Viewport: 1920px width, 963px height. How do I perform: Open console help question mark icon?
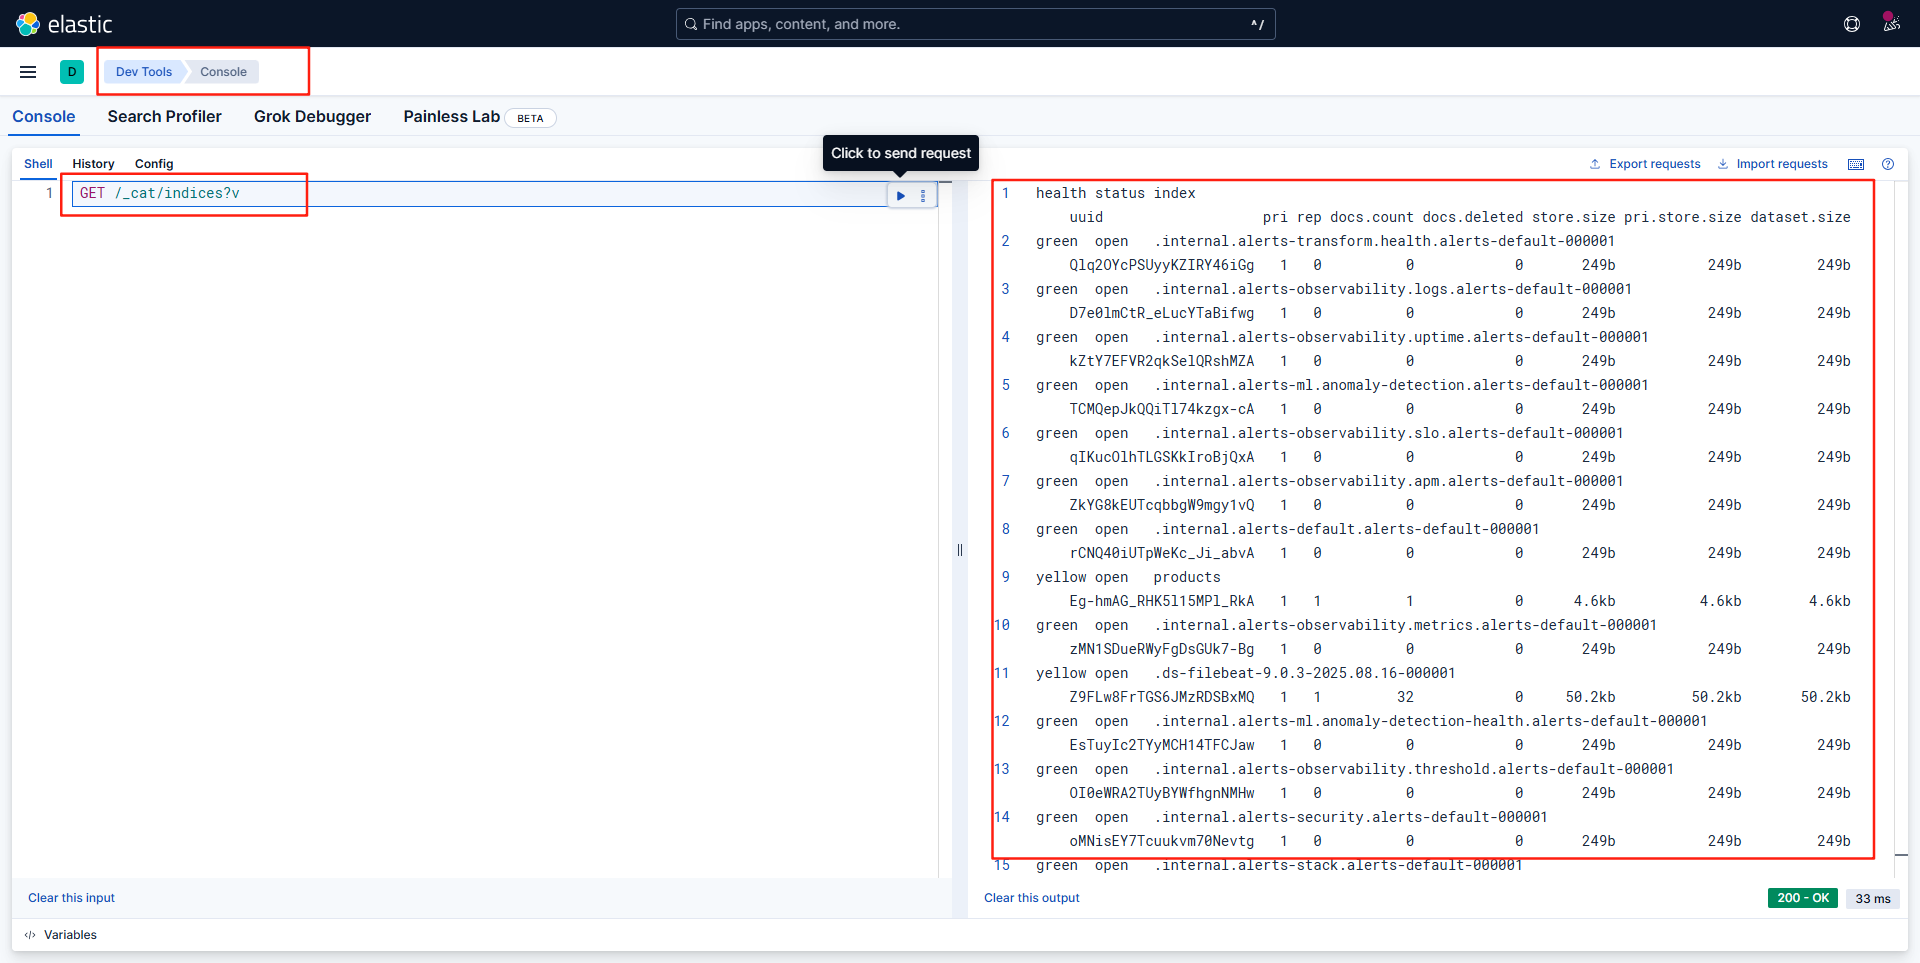[1888, 164]
